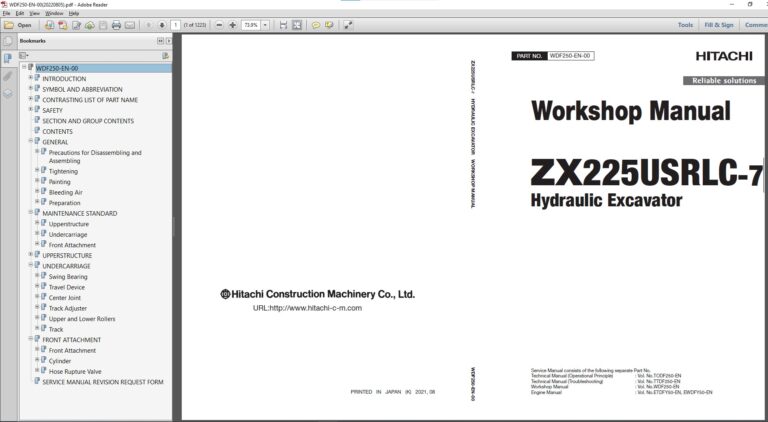
Task: Collapse the WDF250-EN-00 root bookmark
Action: point(24,67)
